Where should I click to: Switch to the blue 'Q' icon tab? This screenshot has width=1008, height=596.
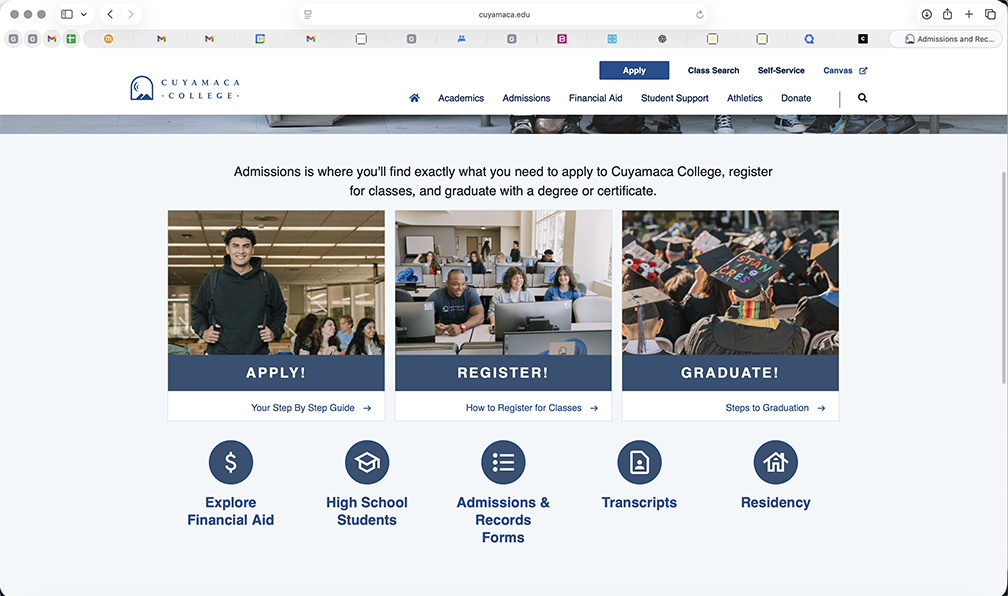point(809,39)
